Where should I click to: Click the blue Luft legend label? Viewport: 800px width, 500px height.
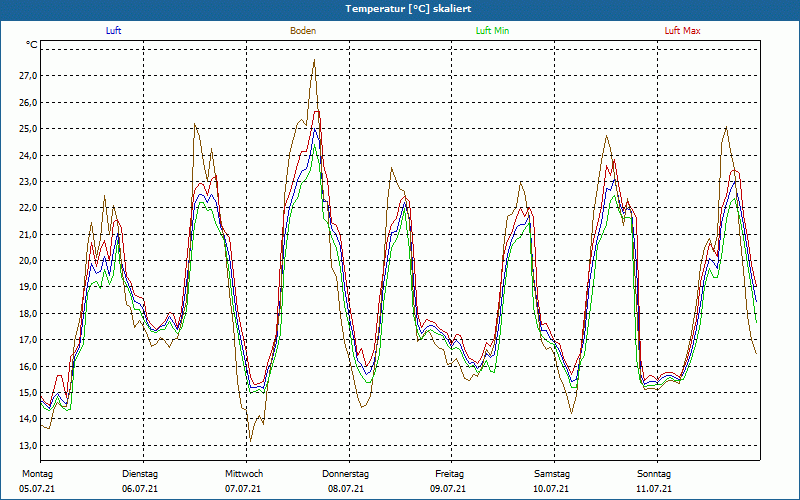tap(113, 31)
